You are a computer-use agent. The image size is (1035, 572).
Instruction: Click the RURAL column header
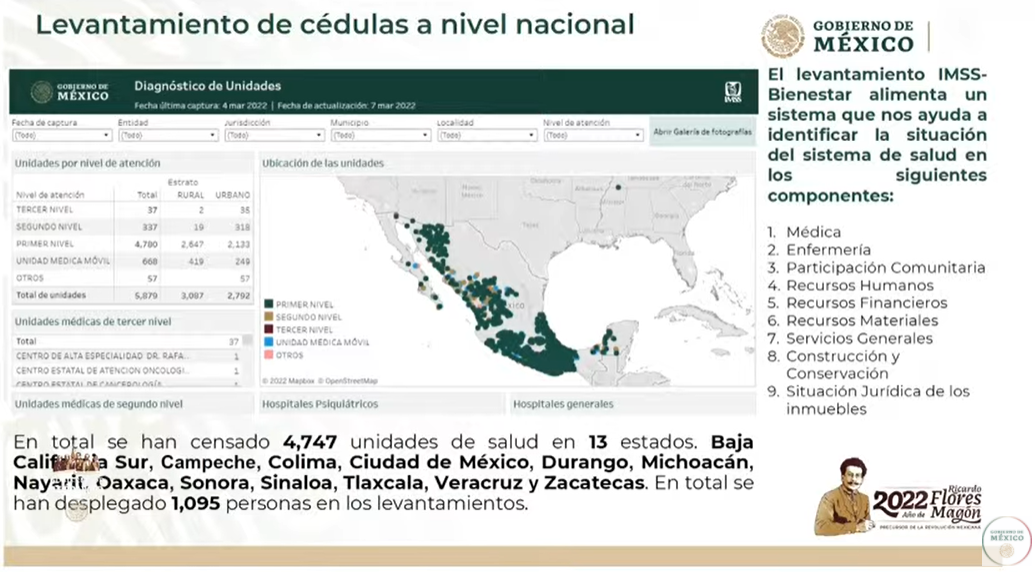pyautogui.click(x=191, y=195)
